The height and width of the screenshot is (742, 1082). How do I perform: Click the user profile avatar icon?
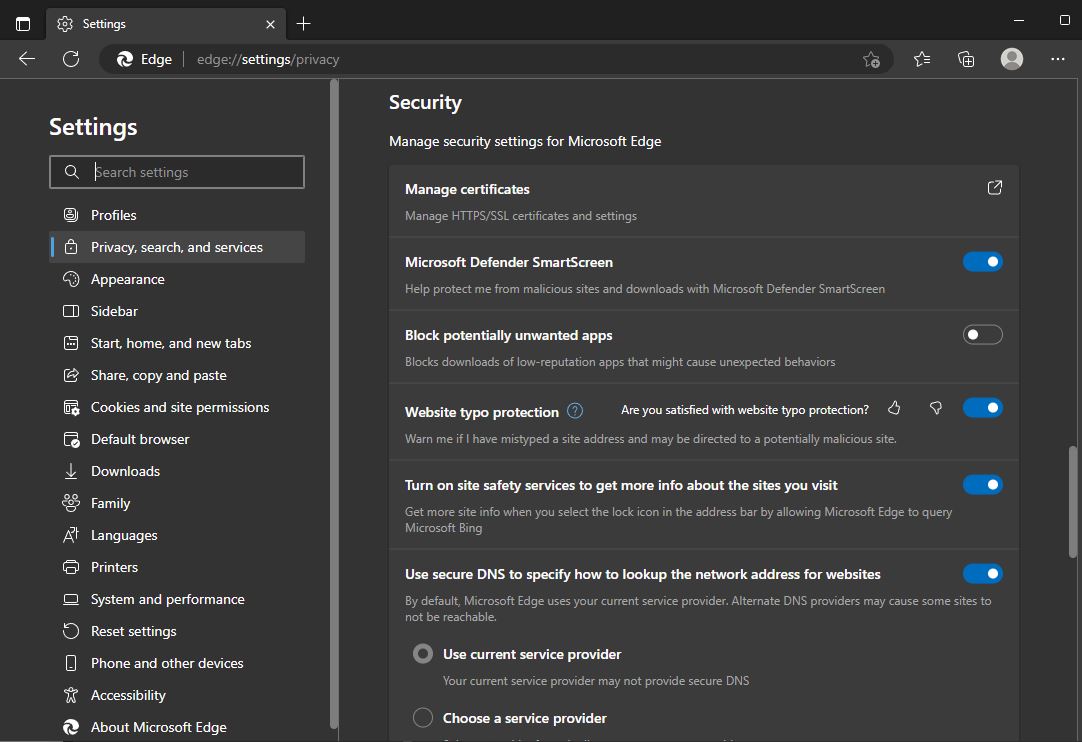[x=1012, y=59]
